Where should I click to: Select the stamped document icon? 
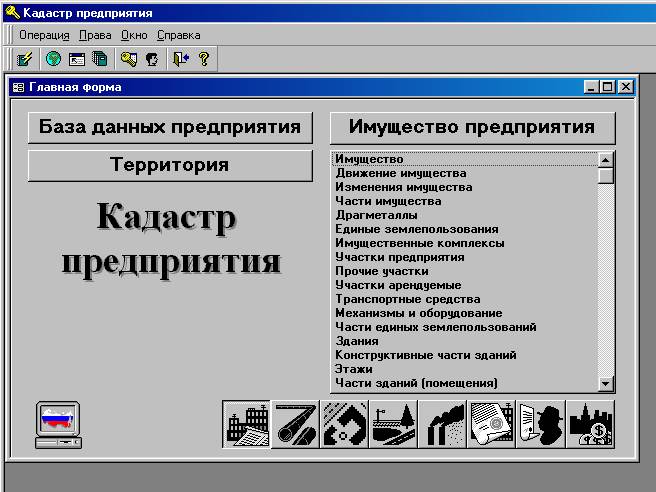tap(492, 424)
